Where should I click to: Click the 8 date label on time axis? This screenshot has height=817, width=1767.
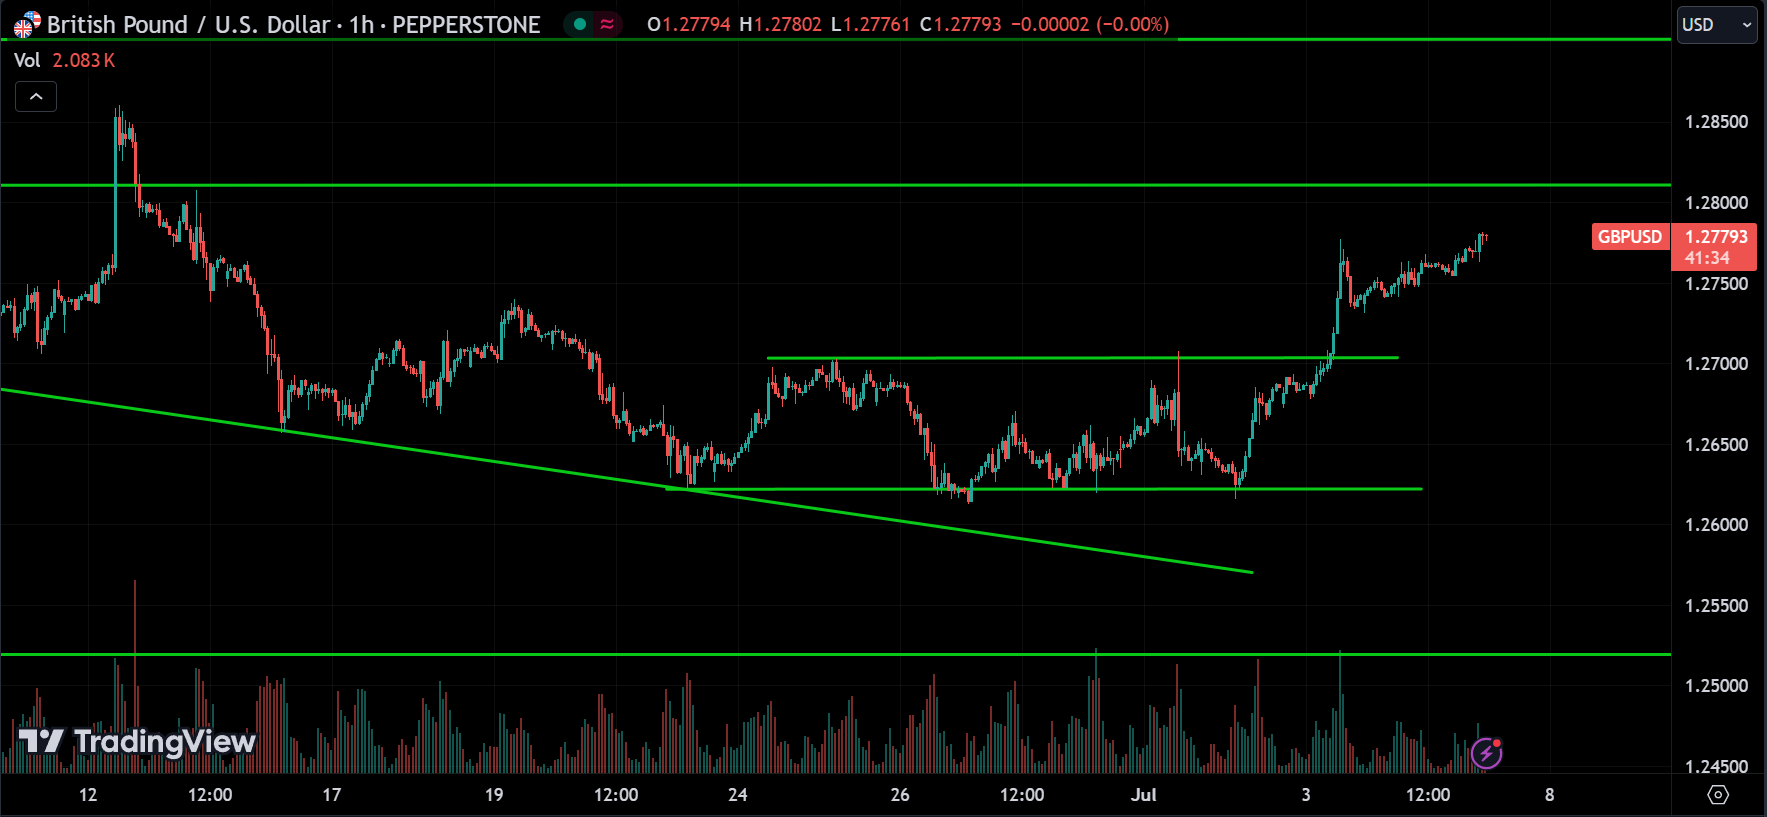(1550, 795)
